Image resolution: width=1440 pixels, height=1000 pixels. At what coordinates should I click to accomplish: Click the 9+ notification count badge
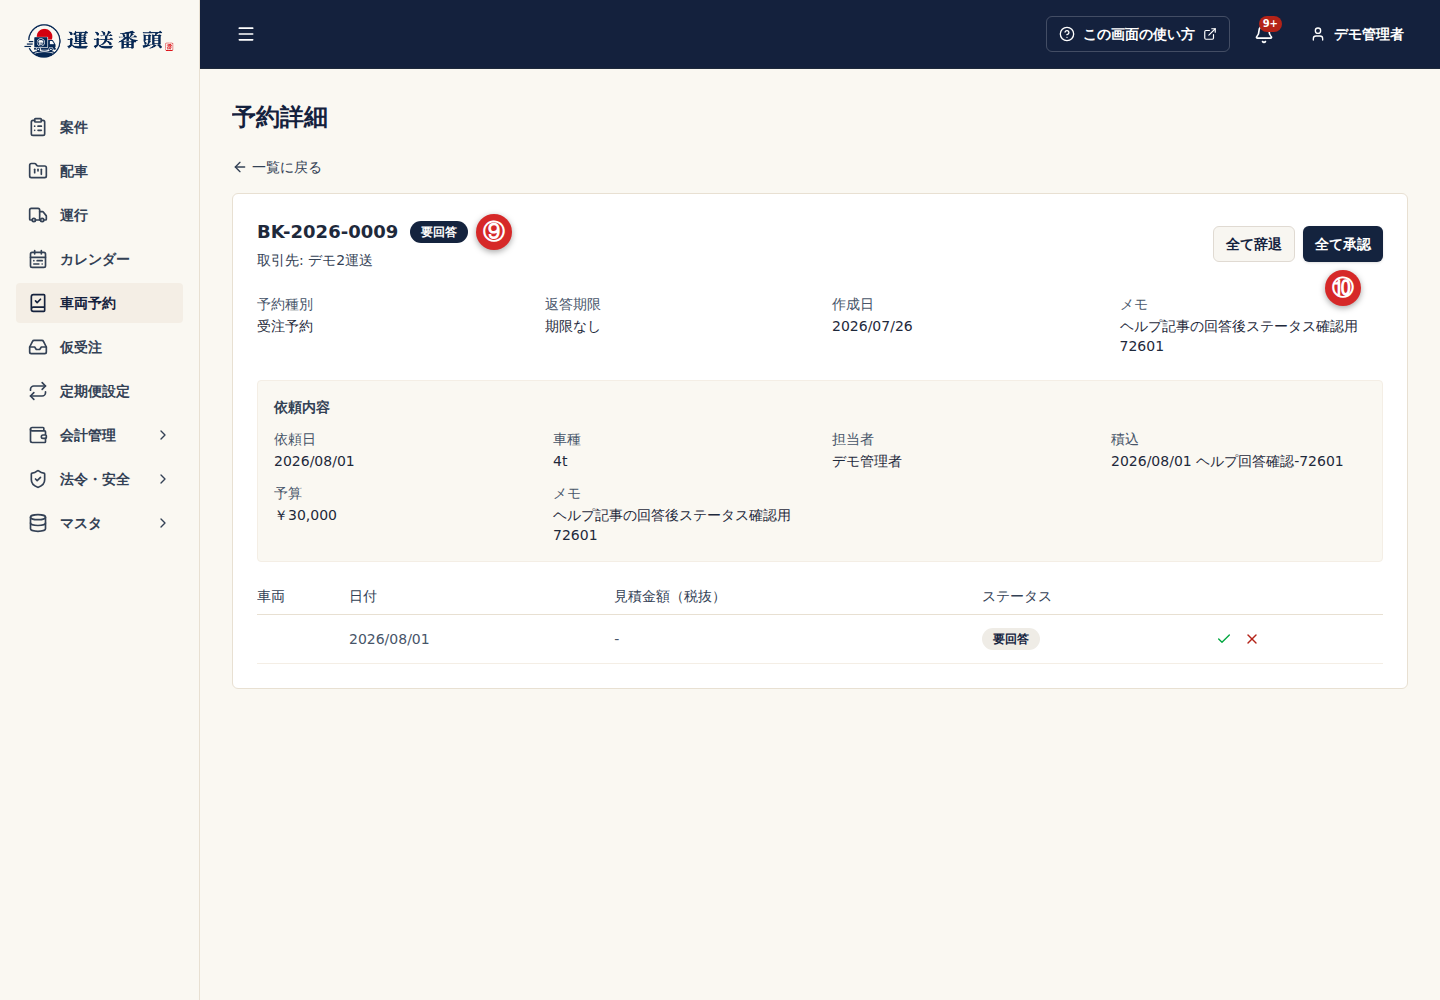(1270, 23)
